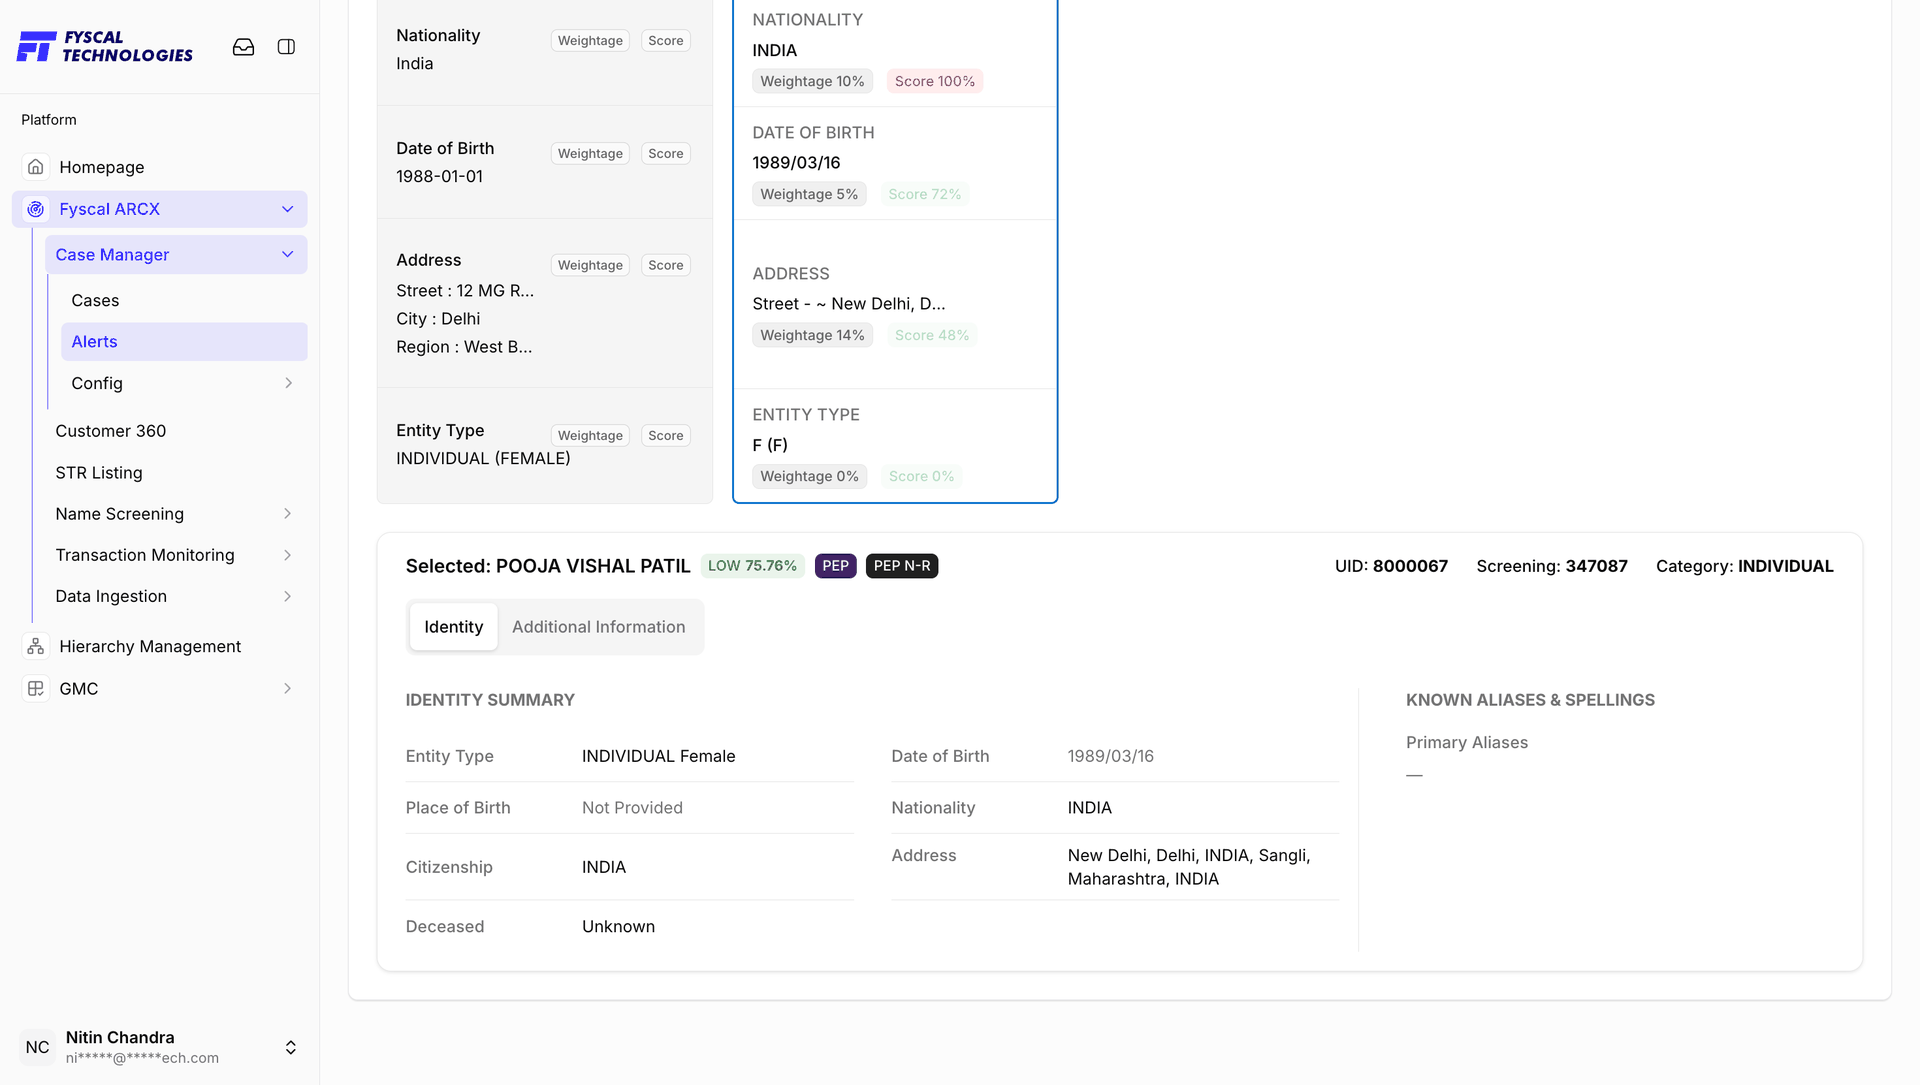This screenshot has height=1085, width=1920.
Task: Expand the Config submenu arrow
Action: coord(288,383)
